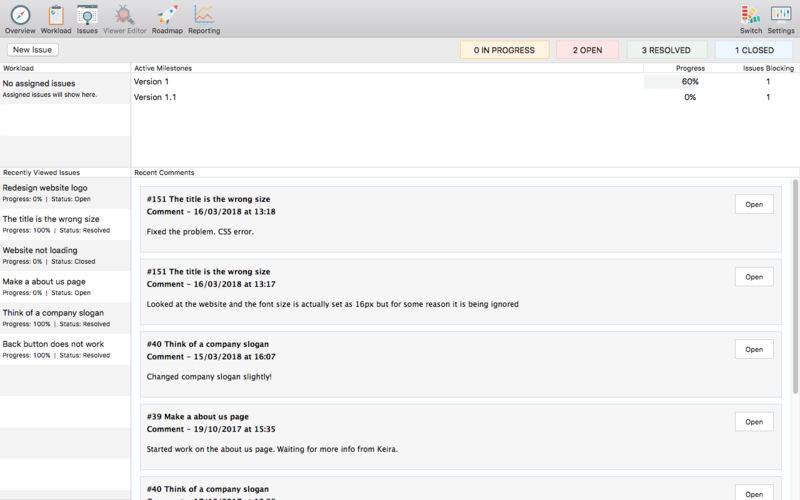Open recently viewed issue Redesign website logo
Viewport: 800px width, 500px height.
65,193
